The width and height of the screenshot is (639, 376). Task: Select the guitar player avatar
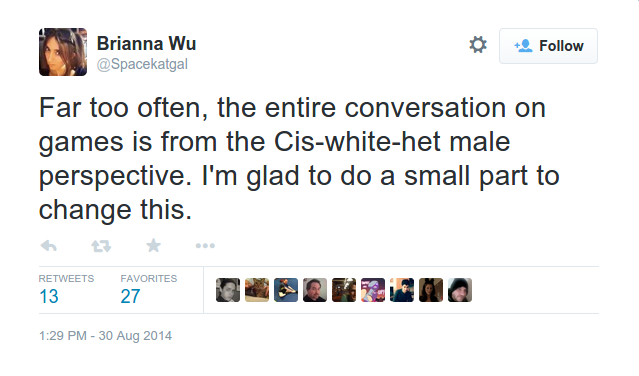coord(286,290)
